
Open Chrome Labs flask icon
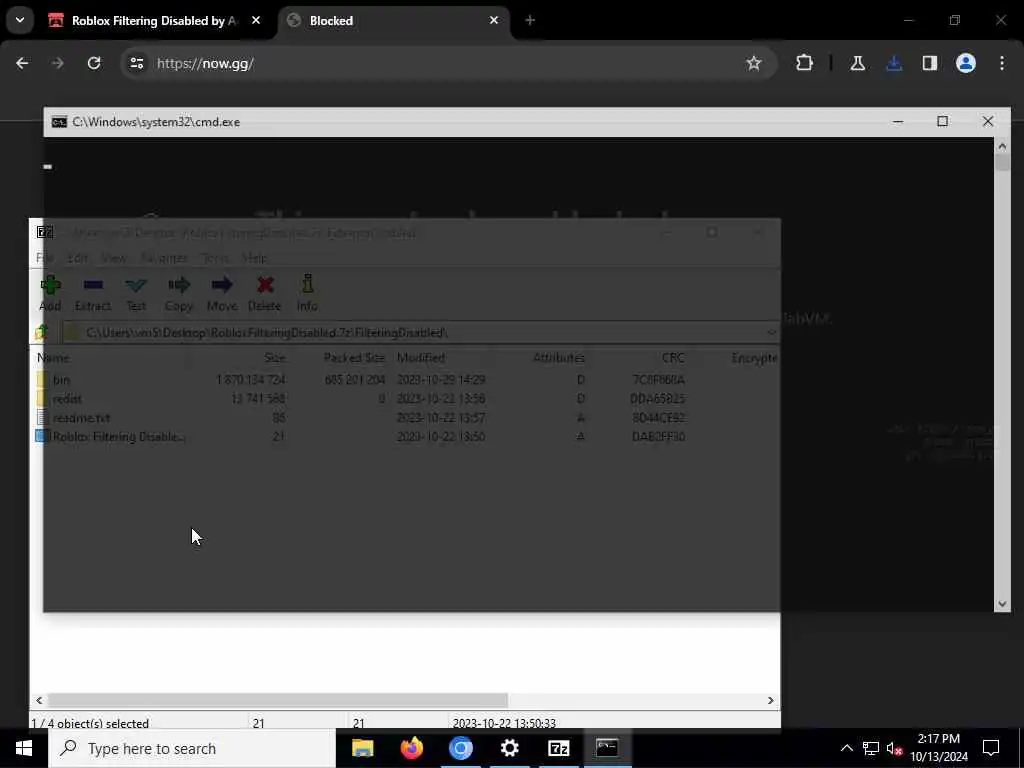point(857,63)
